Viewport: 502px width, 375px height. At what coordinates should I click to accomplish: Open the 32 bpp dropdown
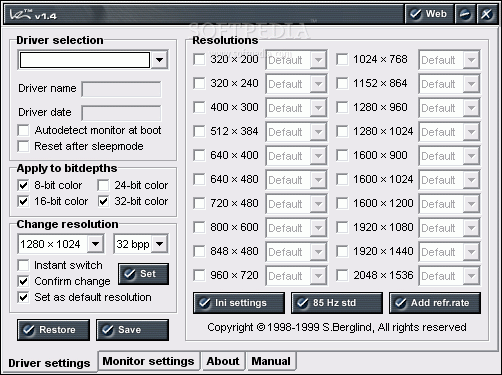(159, 244)
